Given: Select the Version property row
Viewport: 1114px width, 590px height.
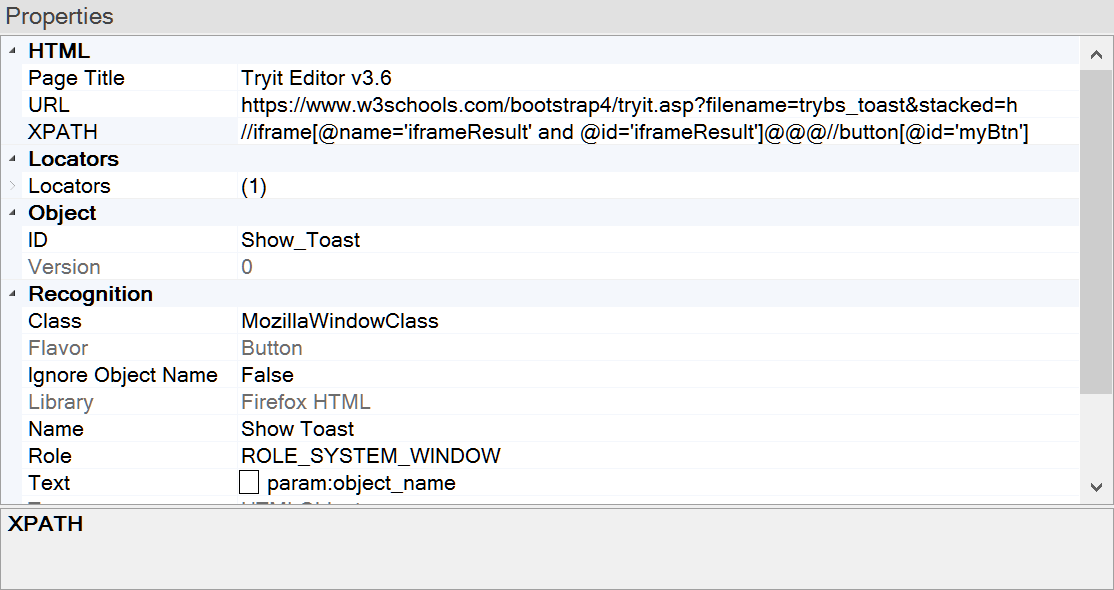Looking at the screenshot, I should click(x=64, y=267).
